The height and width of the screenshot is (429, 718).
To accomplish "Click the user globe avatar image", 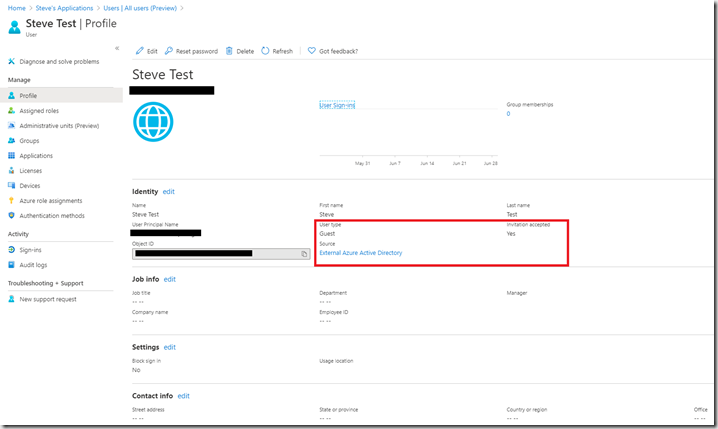I will click(x=153, y=122).
